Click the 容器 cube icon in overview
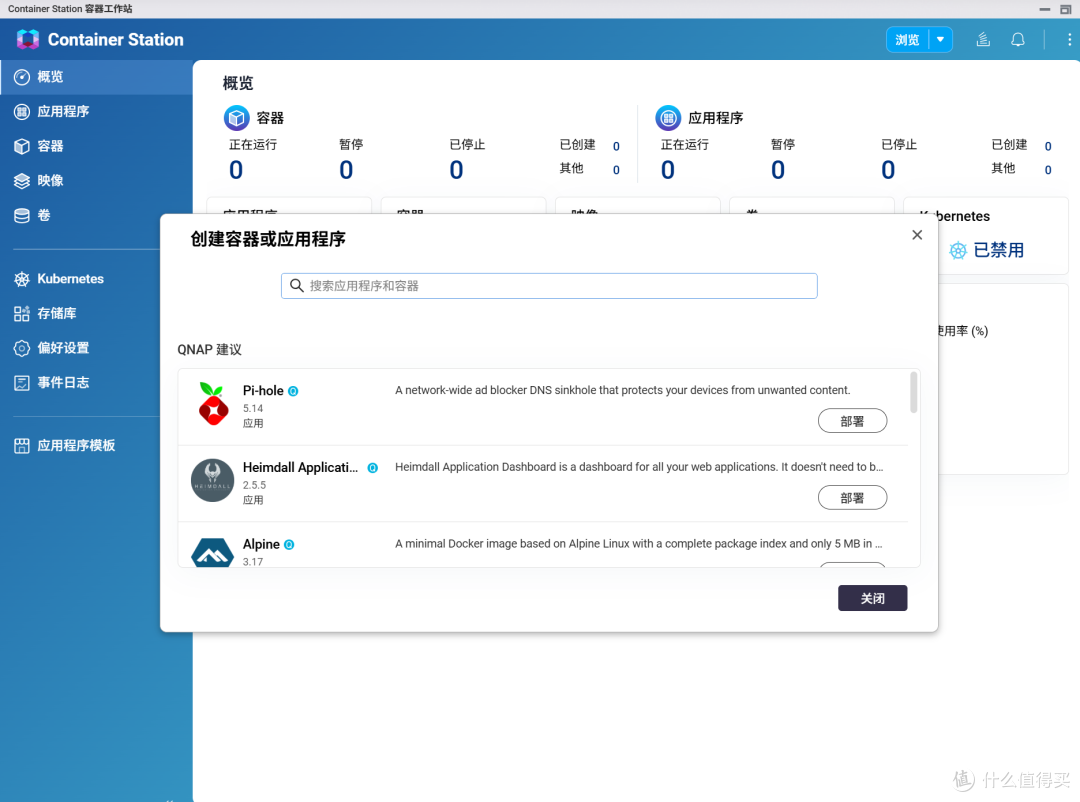 tap(236, 118)
